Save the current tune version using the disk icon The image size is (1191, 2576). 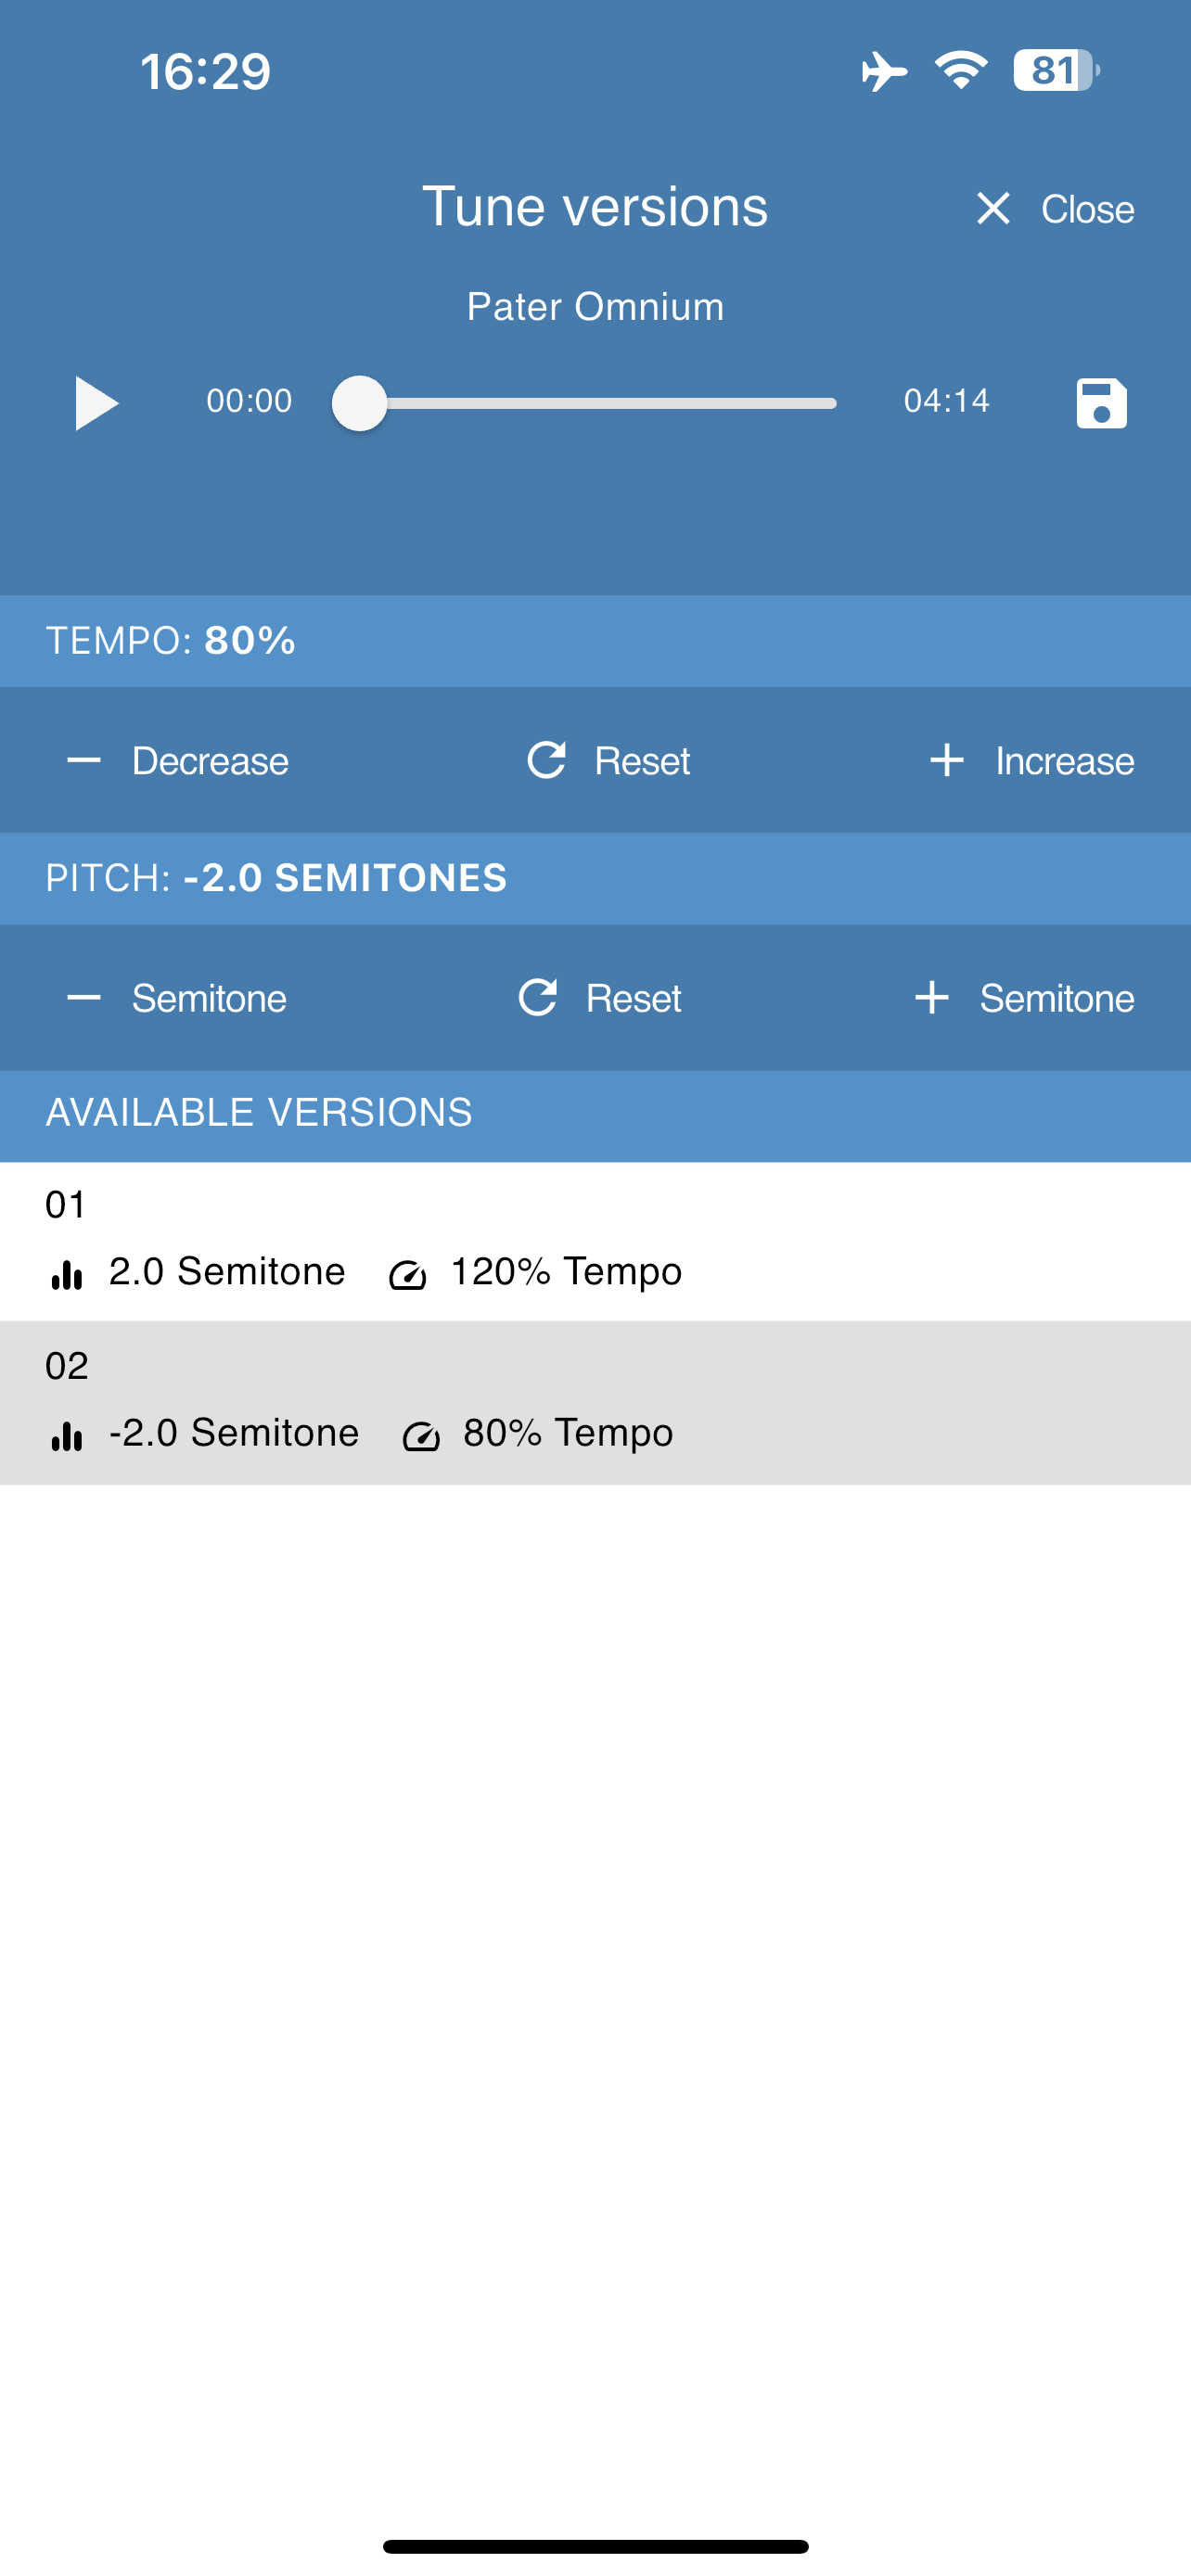click(1101, 403)
